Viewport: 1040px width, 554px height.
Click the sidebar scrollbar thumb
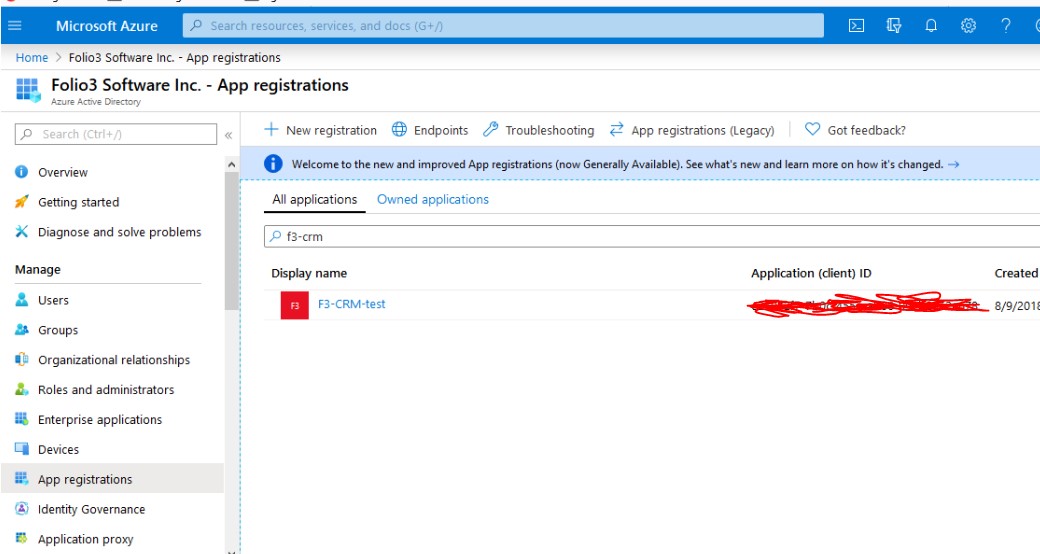click(x=231, y=240)
